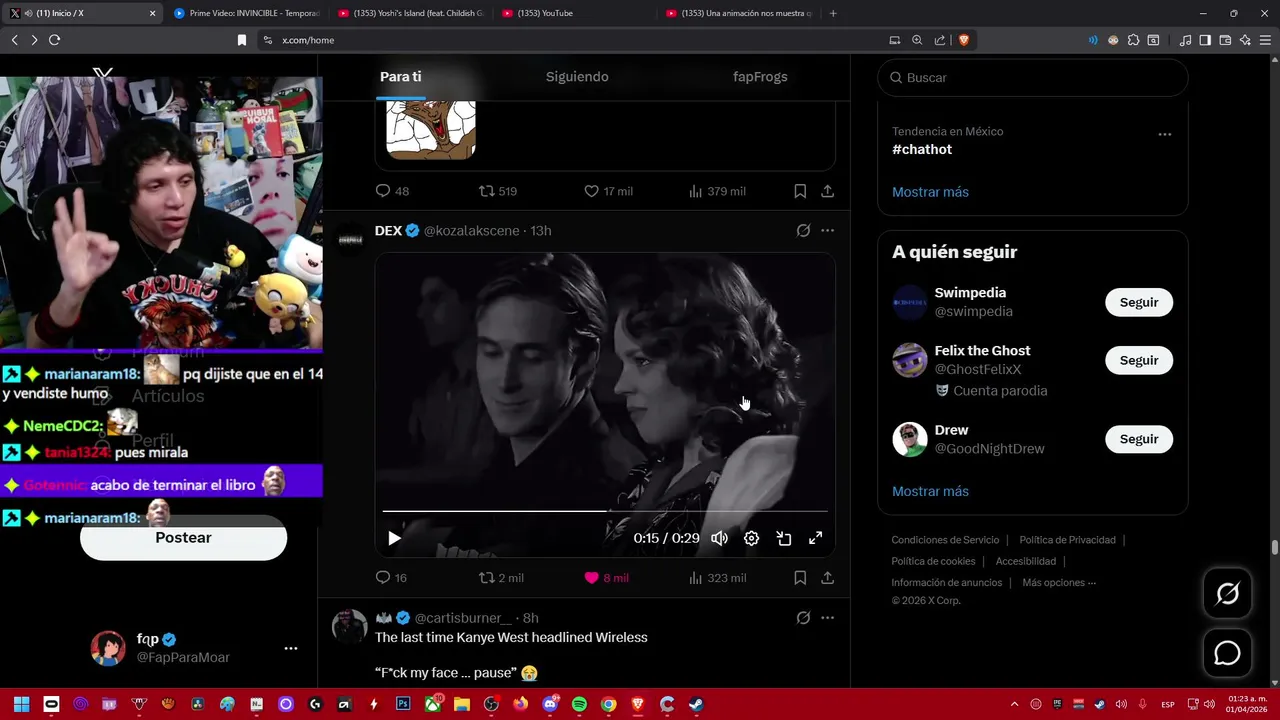Share this page from address bar
The height and width of the screenshot is (720, 1280).
coord(940,40)
